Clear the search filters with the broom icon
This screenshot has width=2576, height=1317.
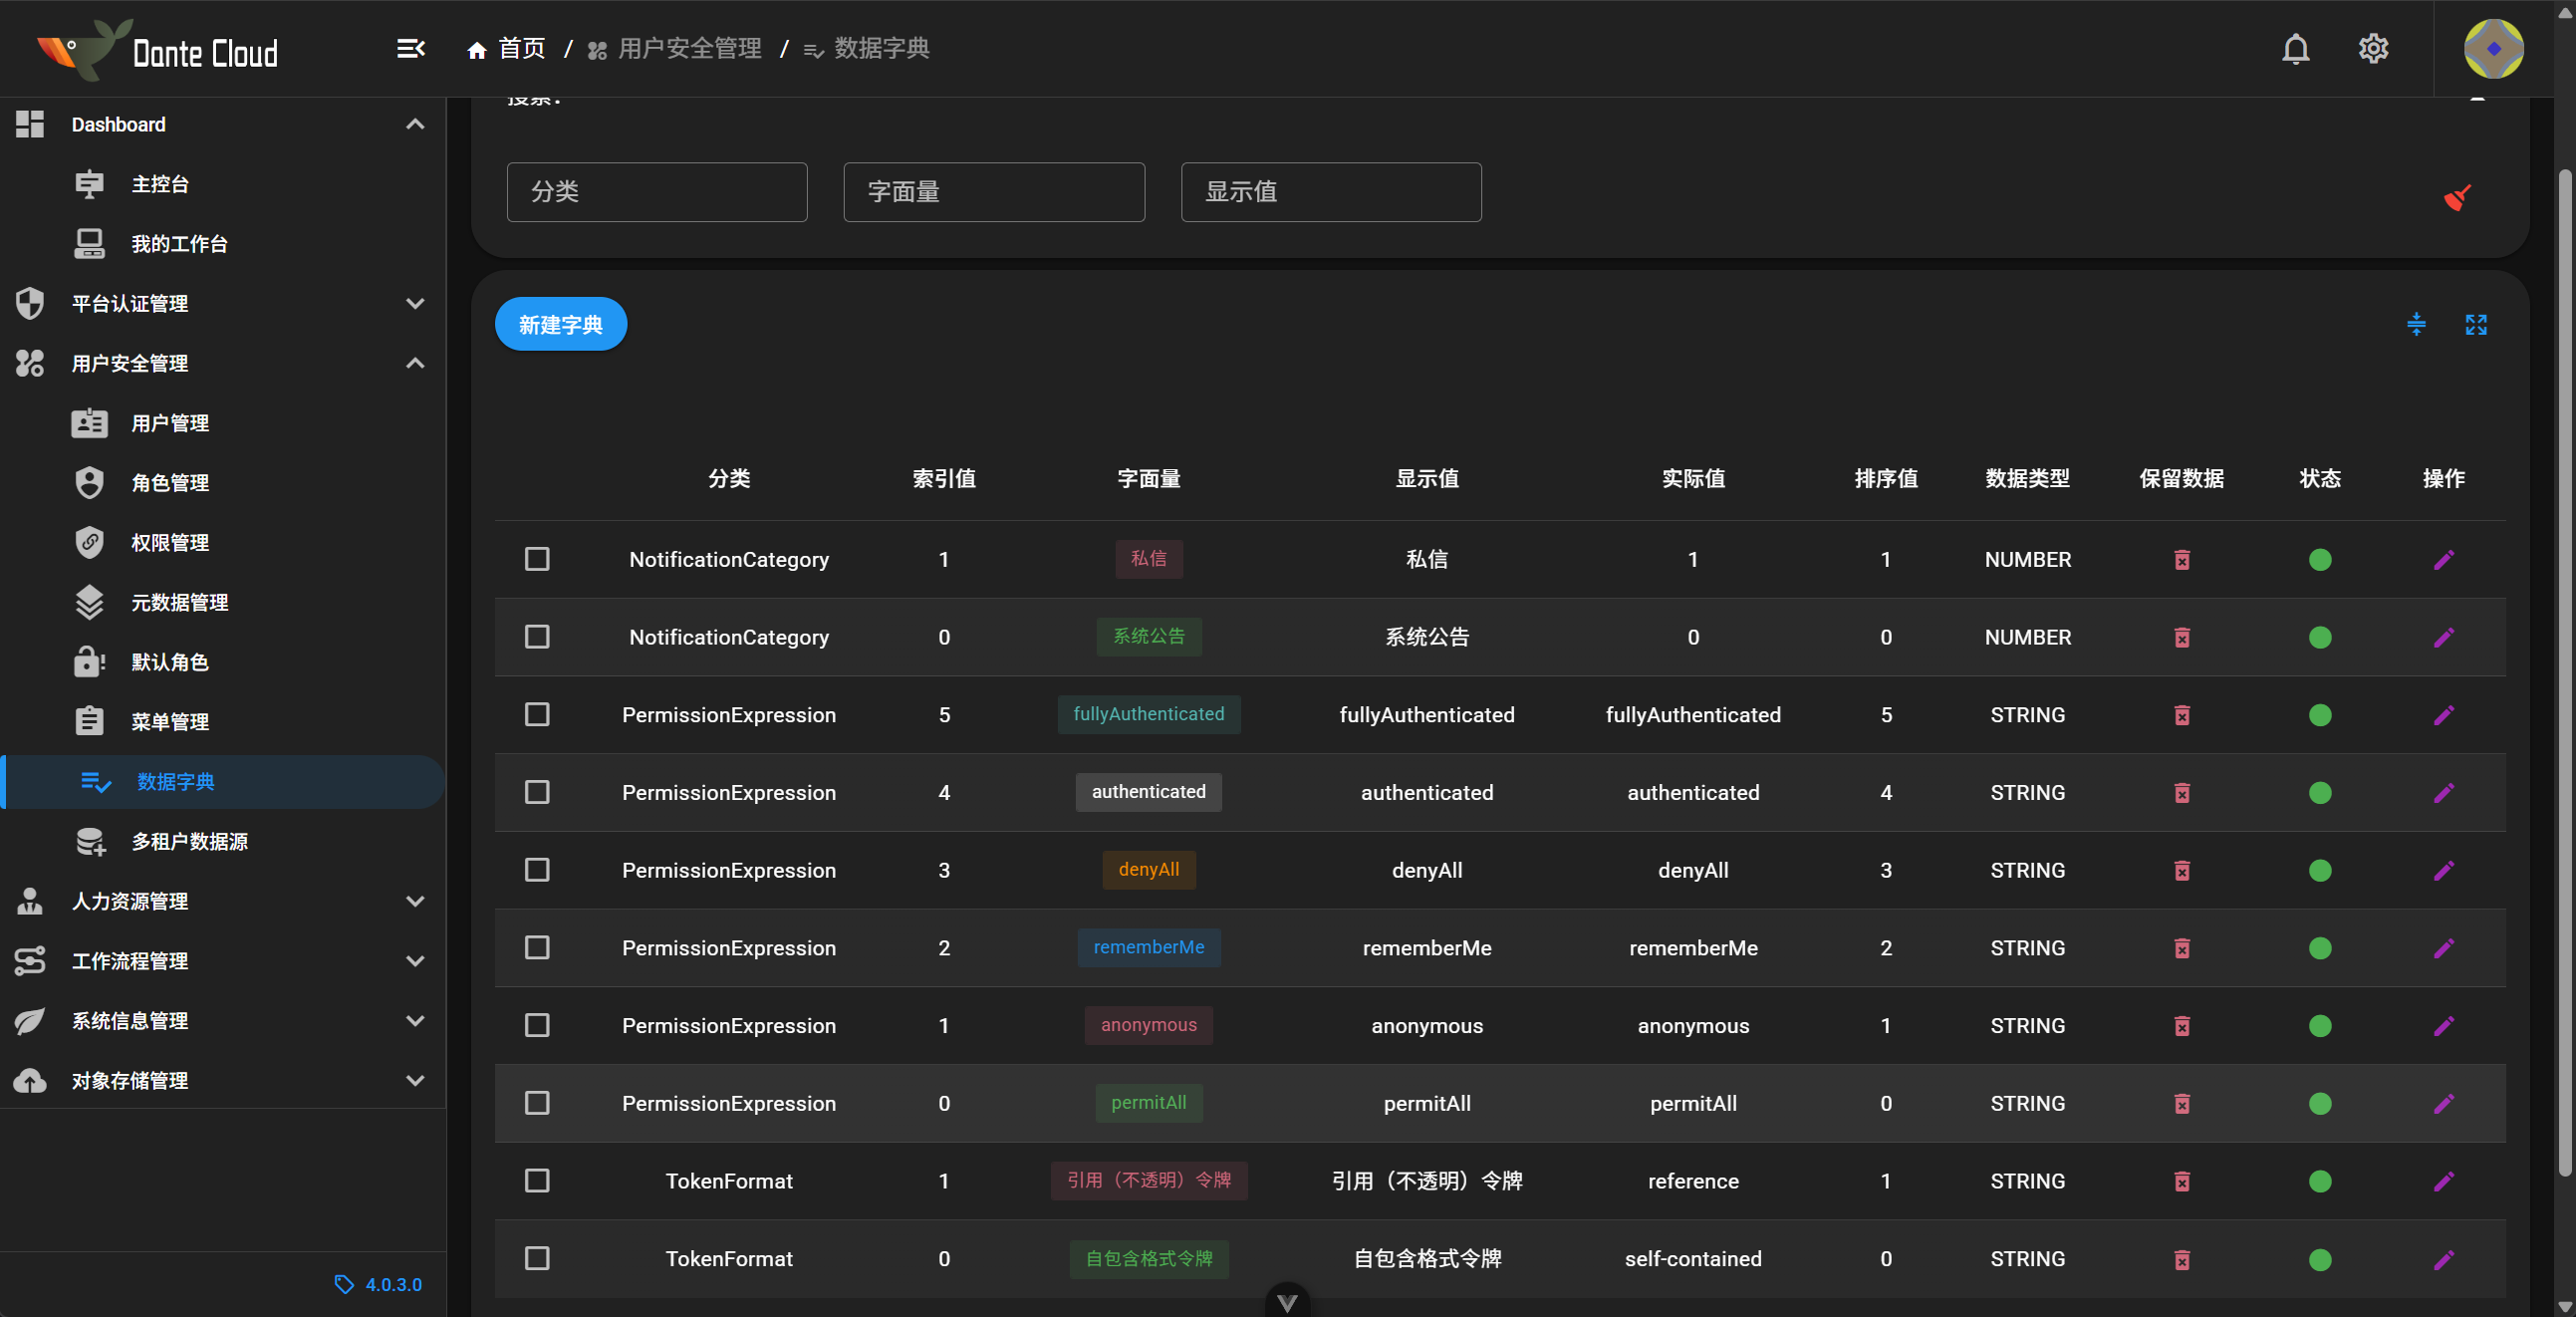2457,197
